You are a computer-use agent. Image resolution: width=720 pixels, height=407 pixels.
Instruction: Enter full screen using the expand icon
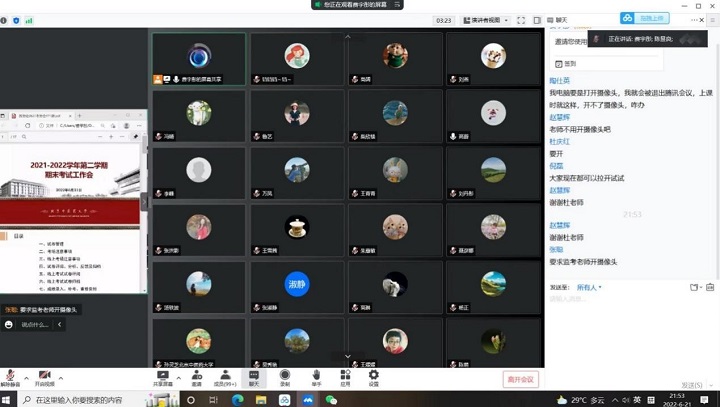click(x=521, y=20)
